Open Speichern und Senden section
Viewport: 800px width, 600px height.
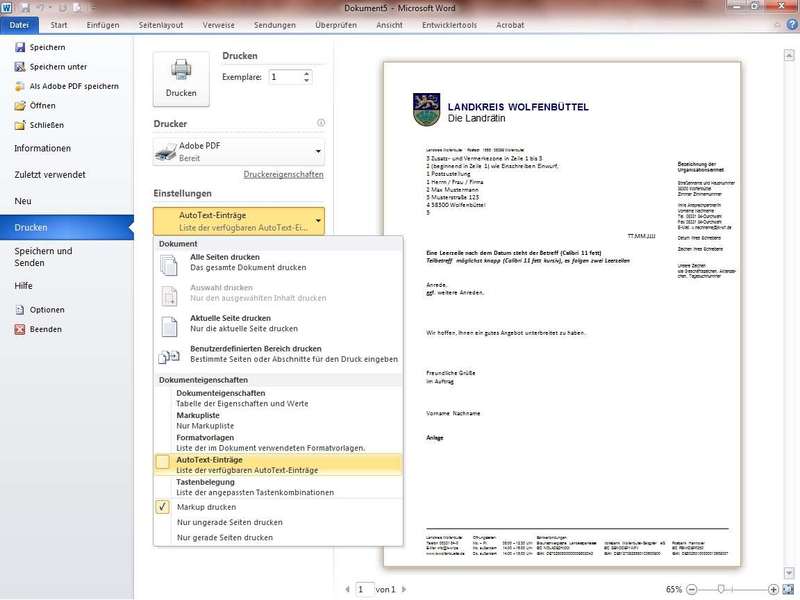43,257
